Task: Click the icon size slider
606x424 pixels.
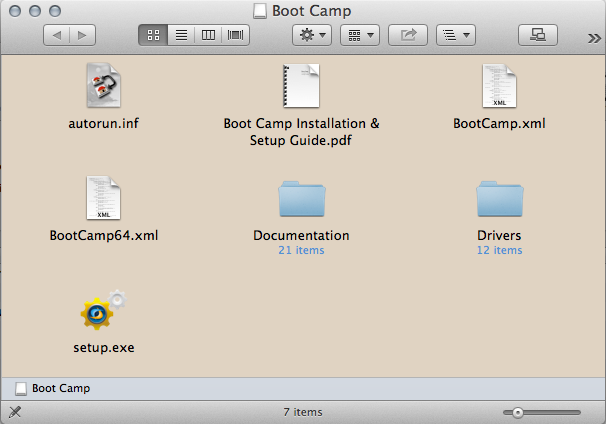Action: click(542, 412)
